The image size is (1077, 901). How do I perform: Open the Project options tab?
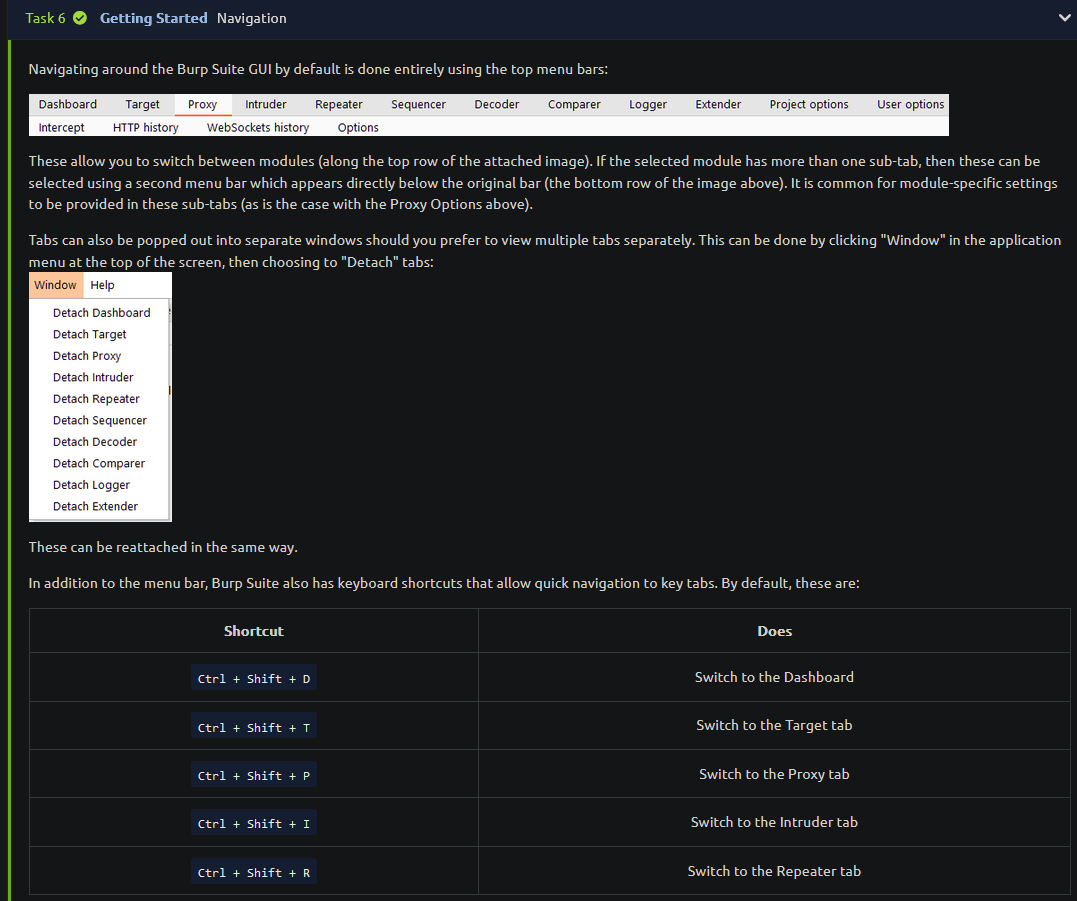tap(808, 104)
